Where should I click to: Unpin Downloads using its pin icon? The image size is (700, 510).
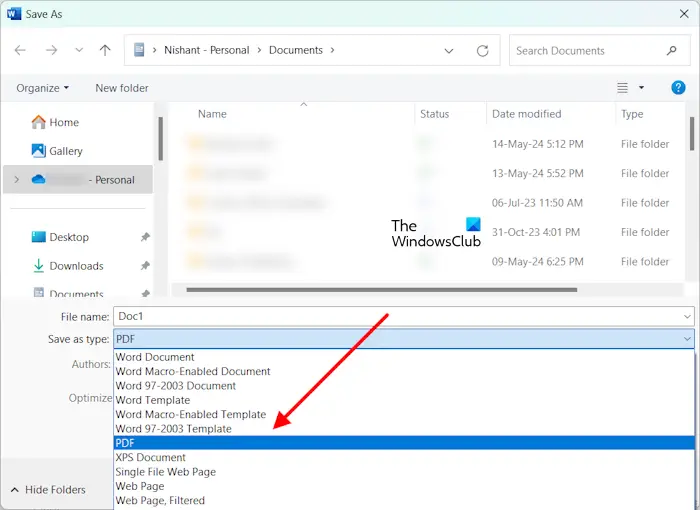tap(145, 266)
